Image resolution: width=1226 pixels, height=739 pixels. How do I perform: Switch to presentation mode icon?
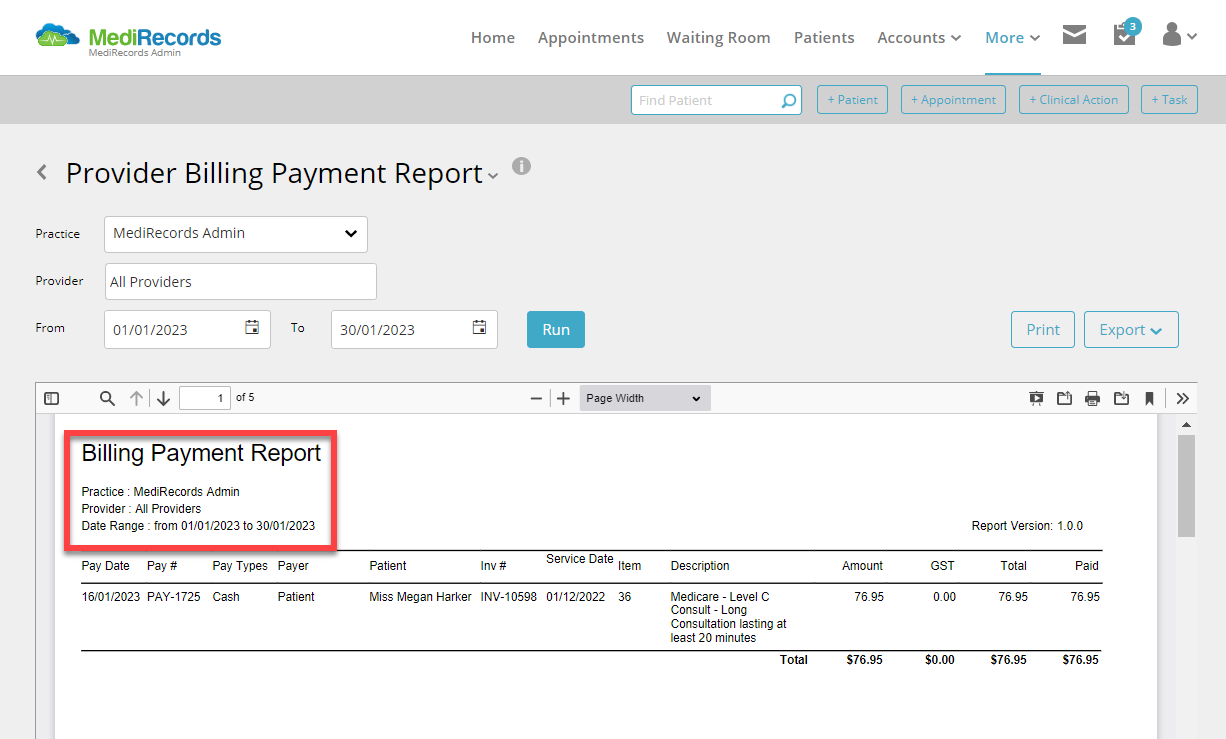(1036, 398)
